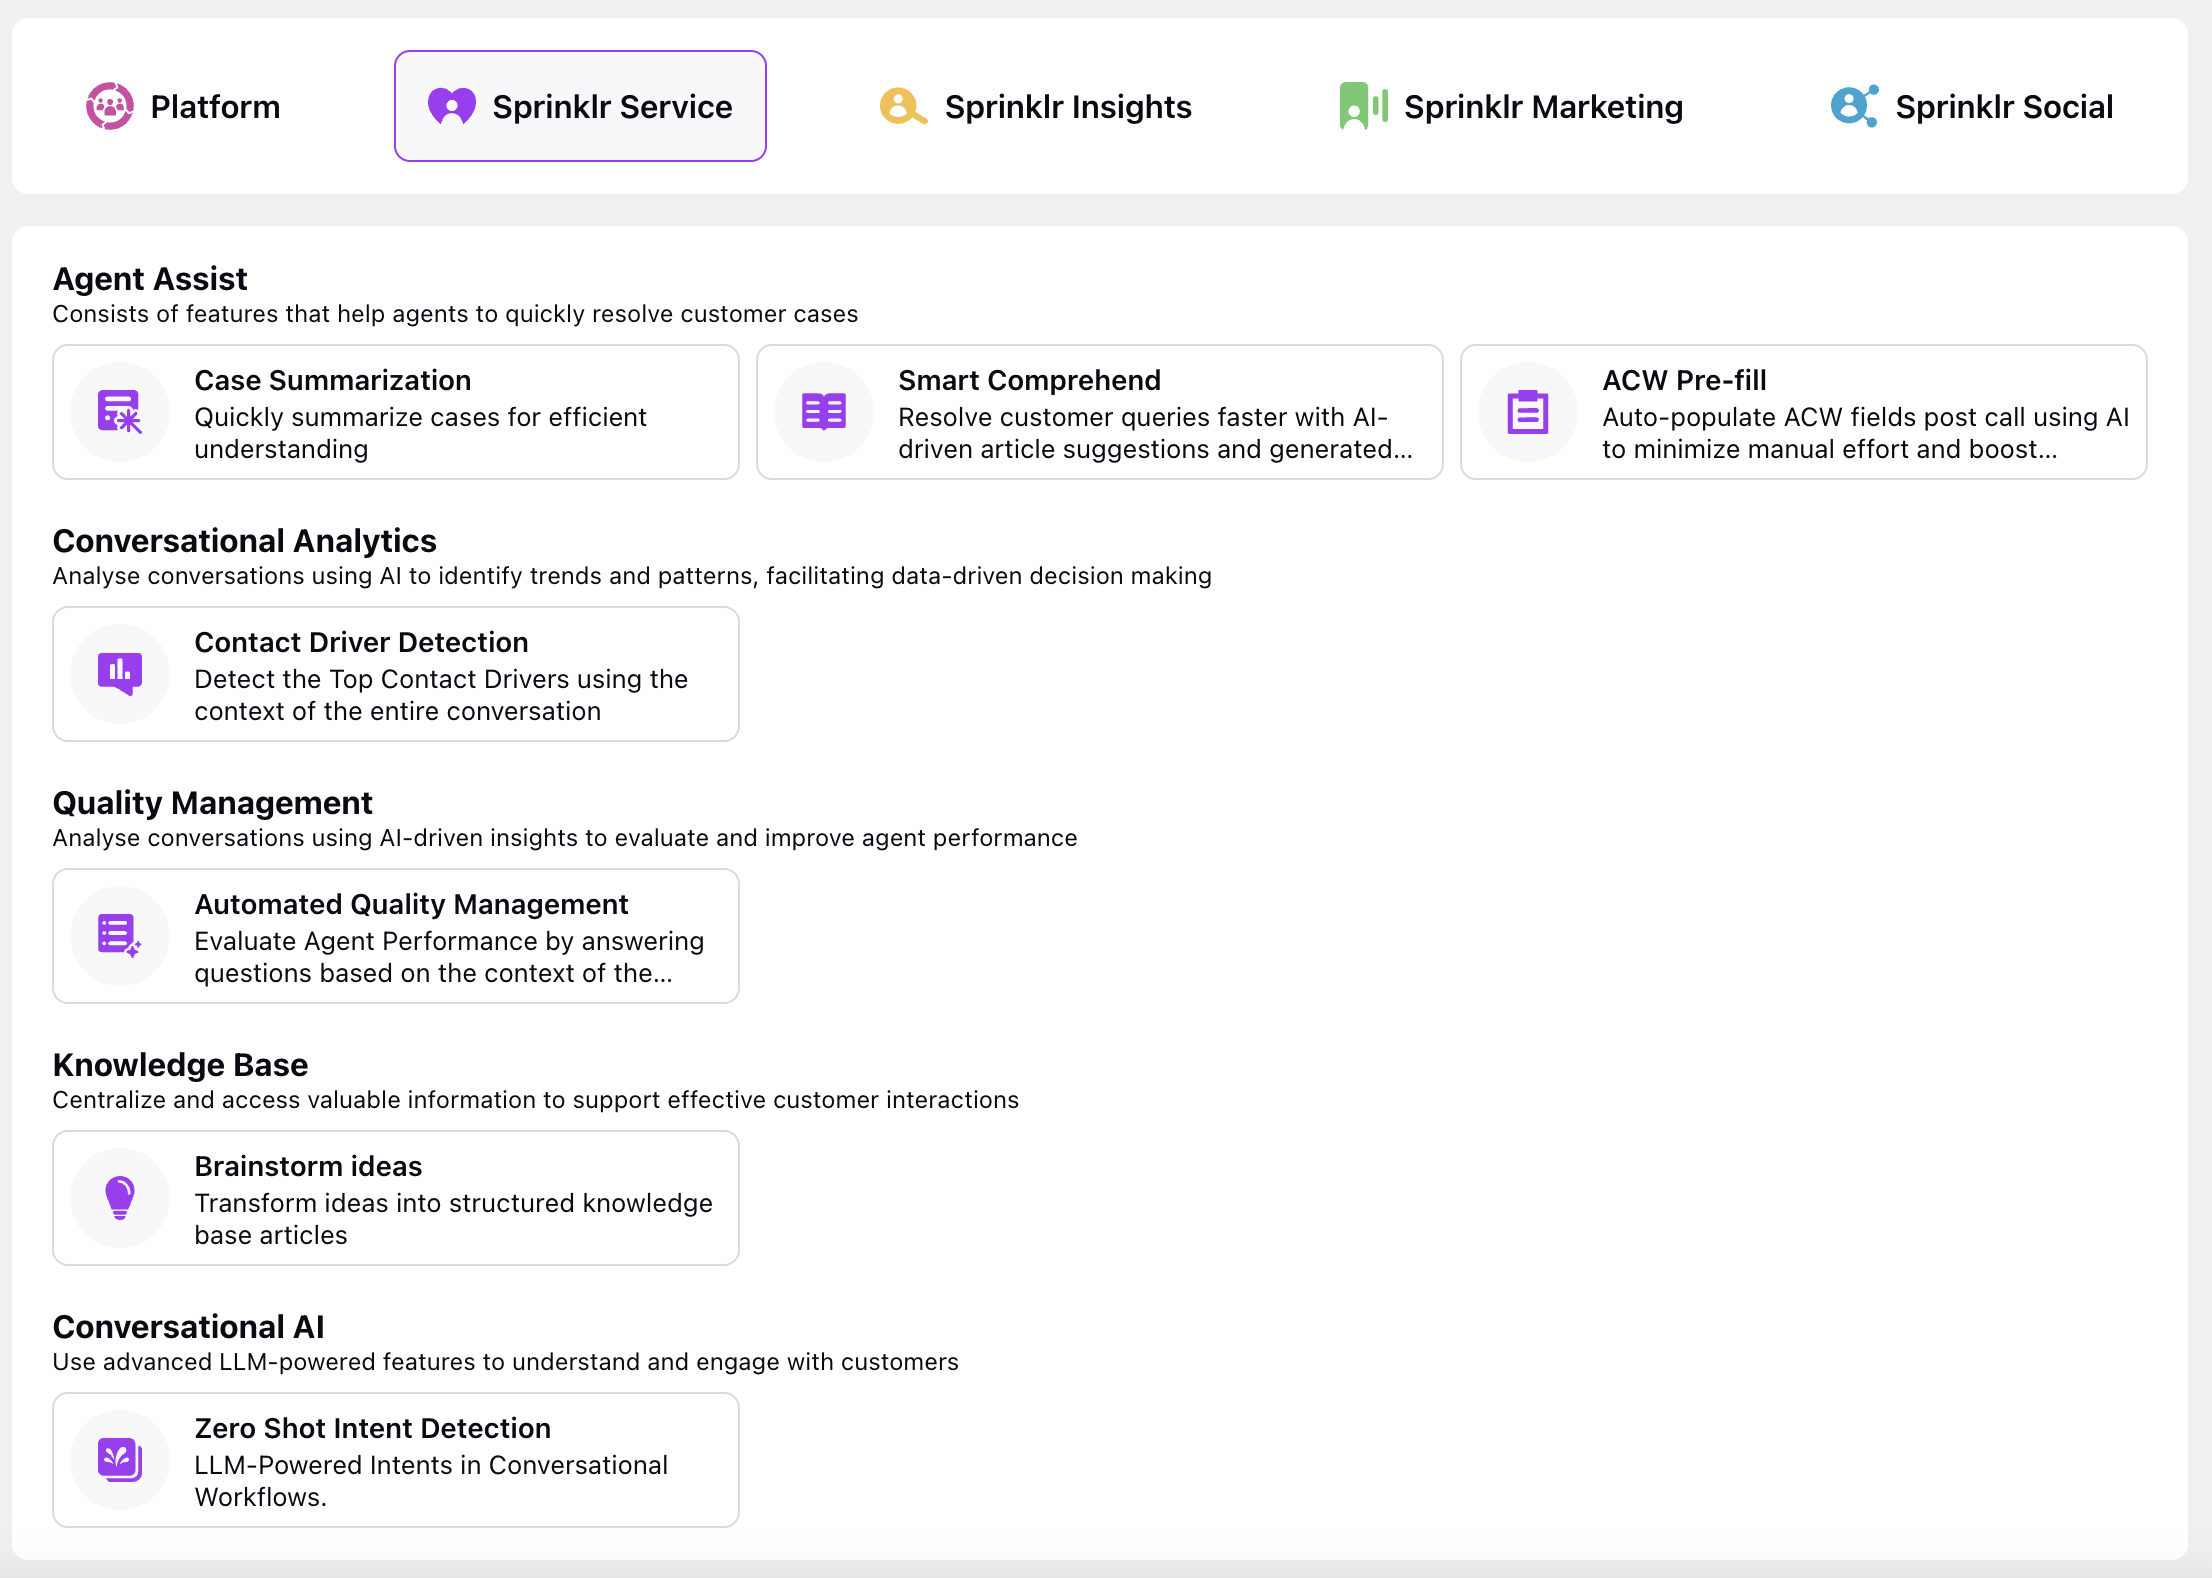Open Contact Driver Detection card title
The height and width of the screenshot is (1578, 2212).
pos(361,642)
